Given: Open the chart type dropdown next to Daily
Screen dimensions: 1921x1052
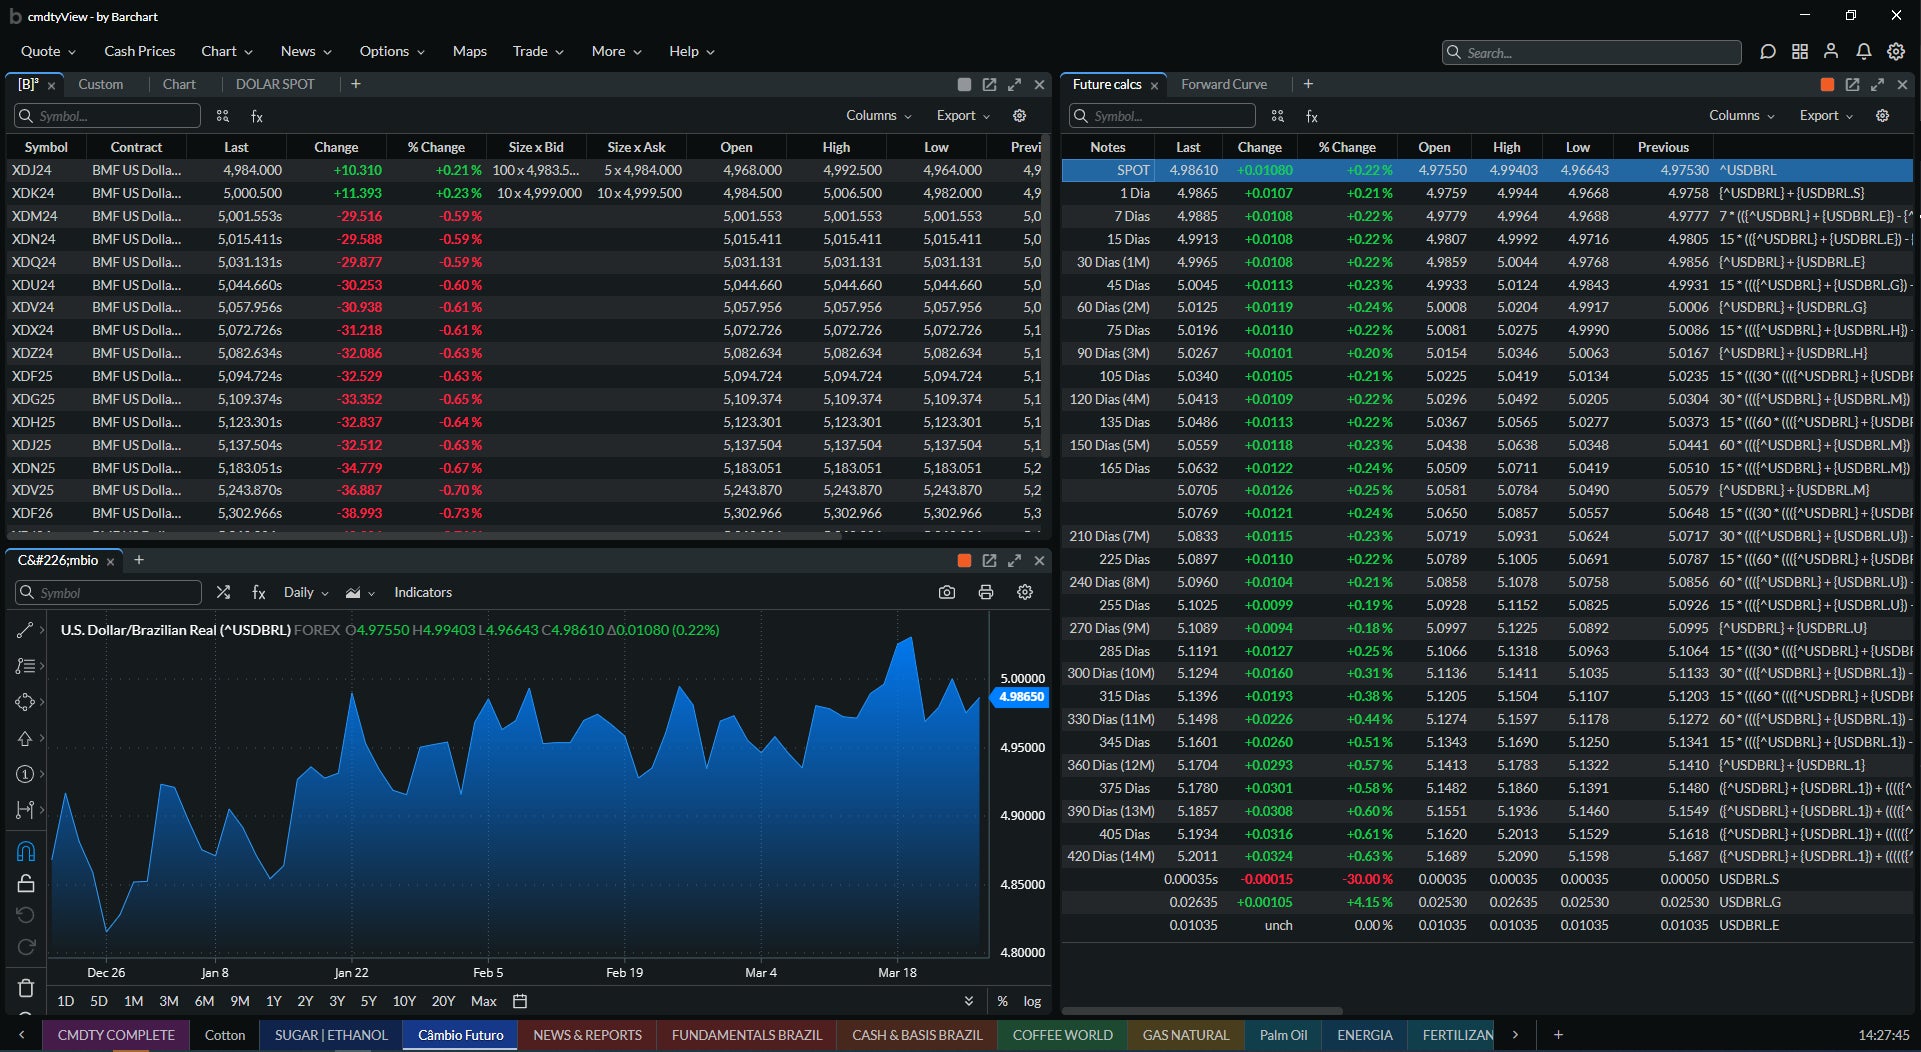Looking at the screenshot, I should tap(360, 592).
